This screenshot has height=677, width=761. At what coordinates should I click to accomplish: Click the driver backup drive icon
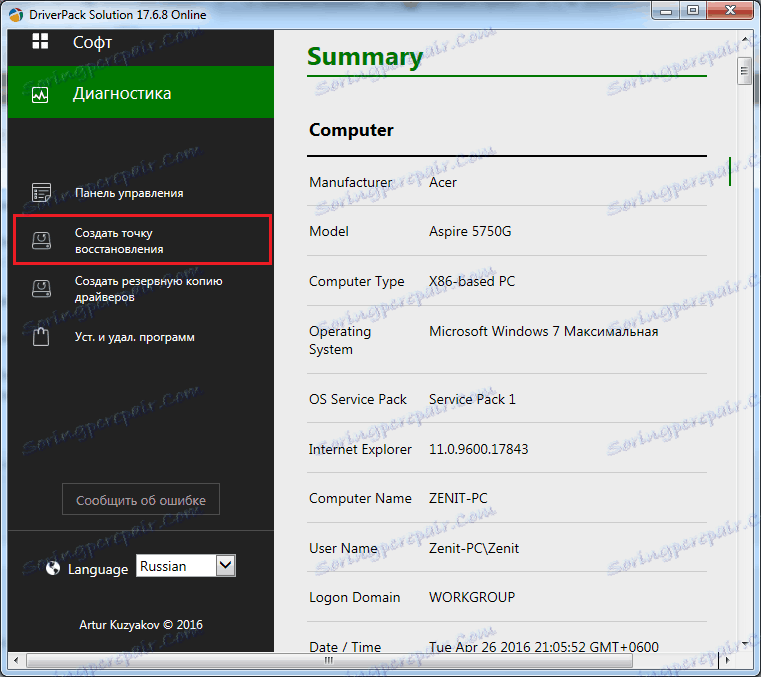pyautogui.click(x=41, y=289)
